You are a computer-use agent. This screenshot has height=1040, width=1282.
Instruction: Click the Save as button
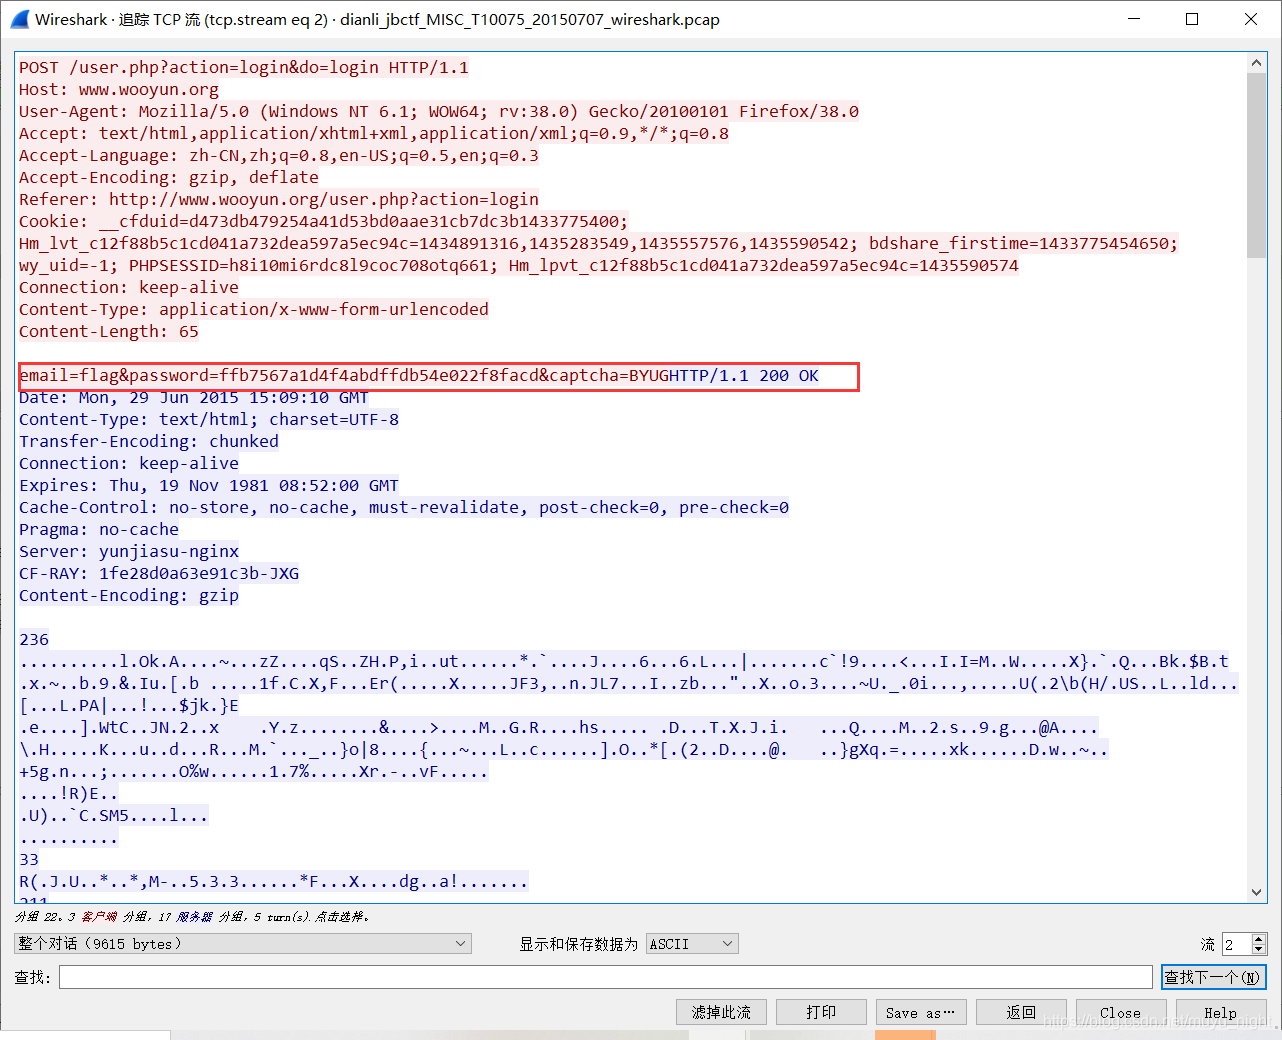pos(921,1012)
